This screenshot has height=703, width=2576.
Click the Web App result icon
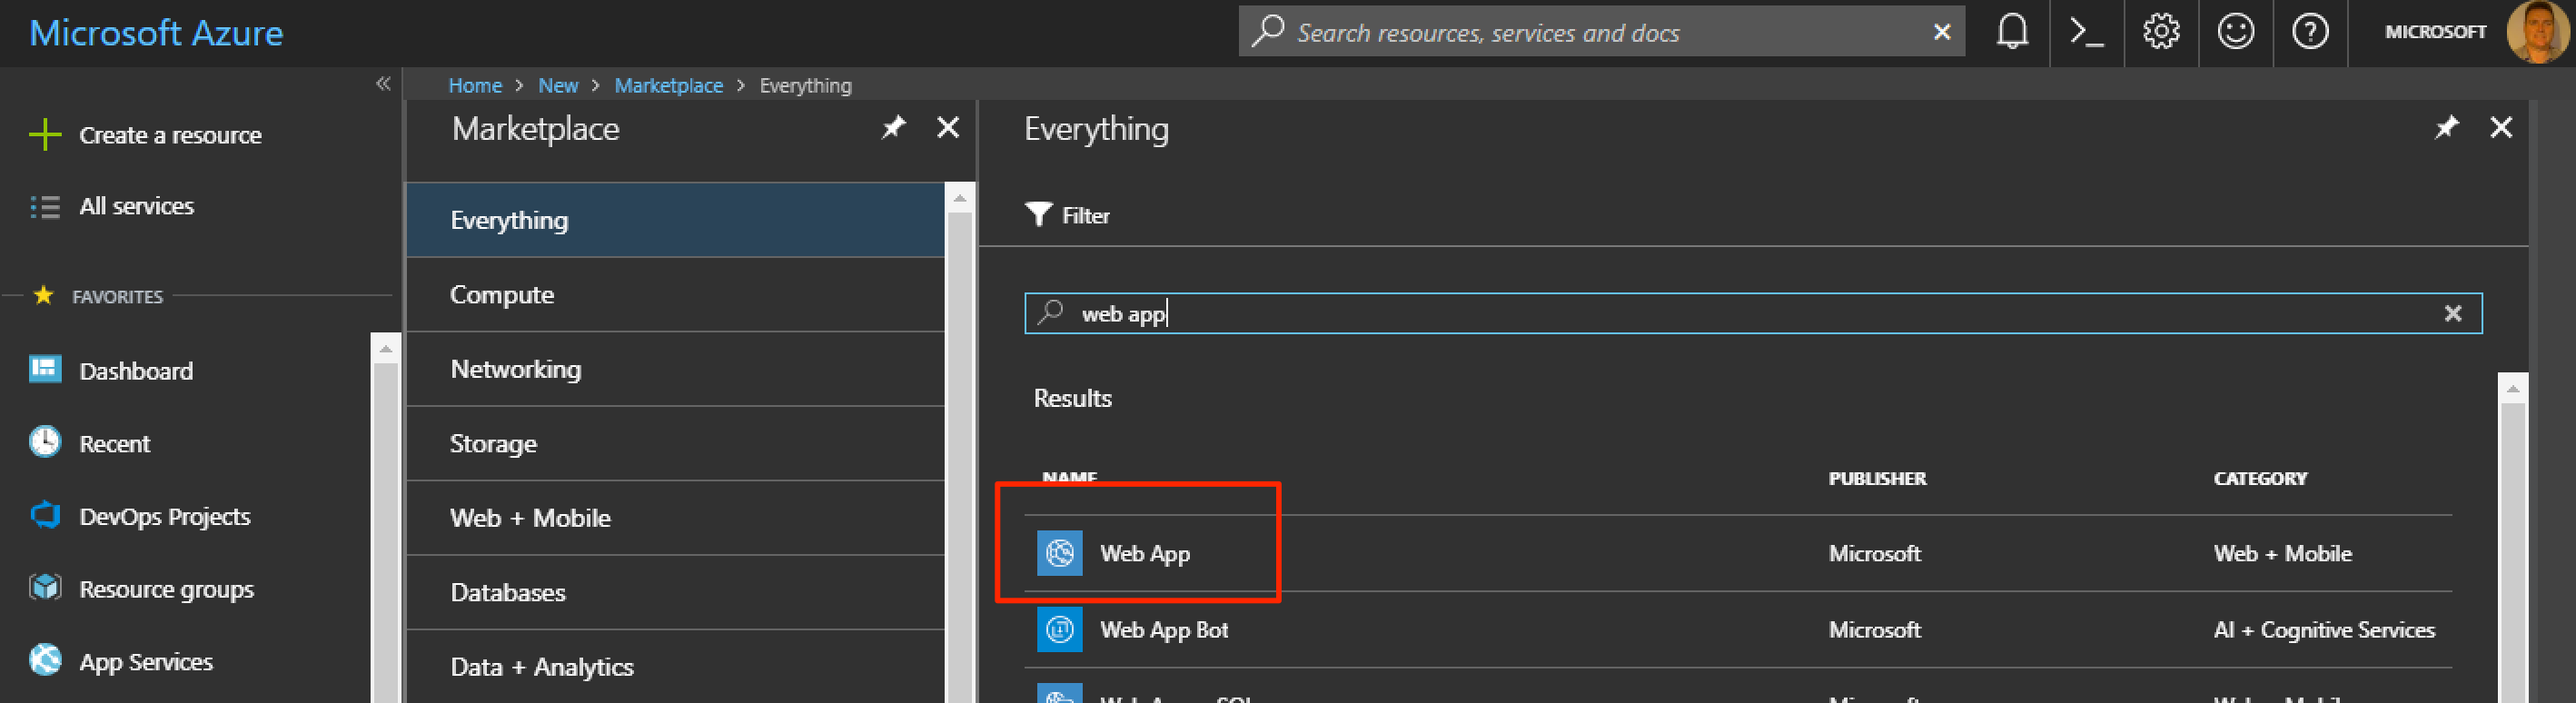tap(1060, 553)
